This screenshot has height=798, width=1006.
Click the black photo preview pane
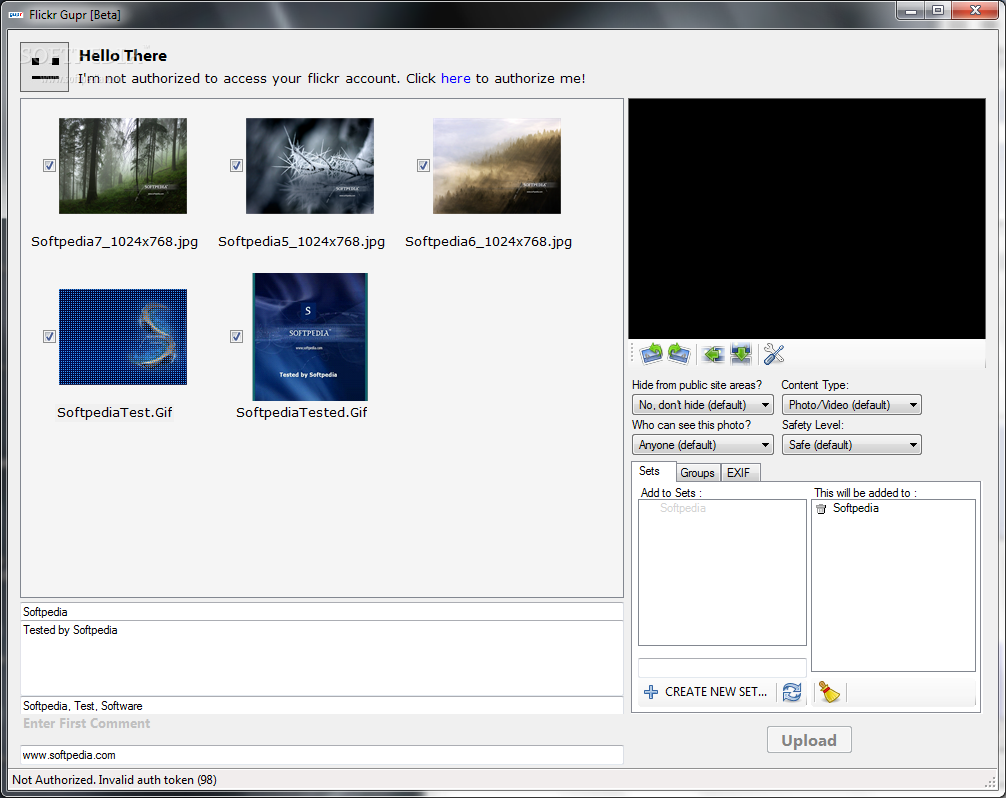click(x=806, y=218)
